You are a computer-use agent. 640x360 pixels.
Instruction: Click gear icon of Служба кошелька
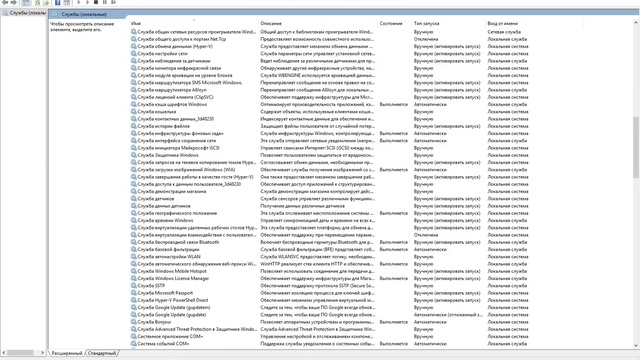click(133, 111)
